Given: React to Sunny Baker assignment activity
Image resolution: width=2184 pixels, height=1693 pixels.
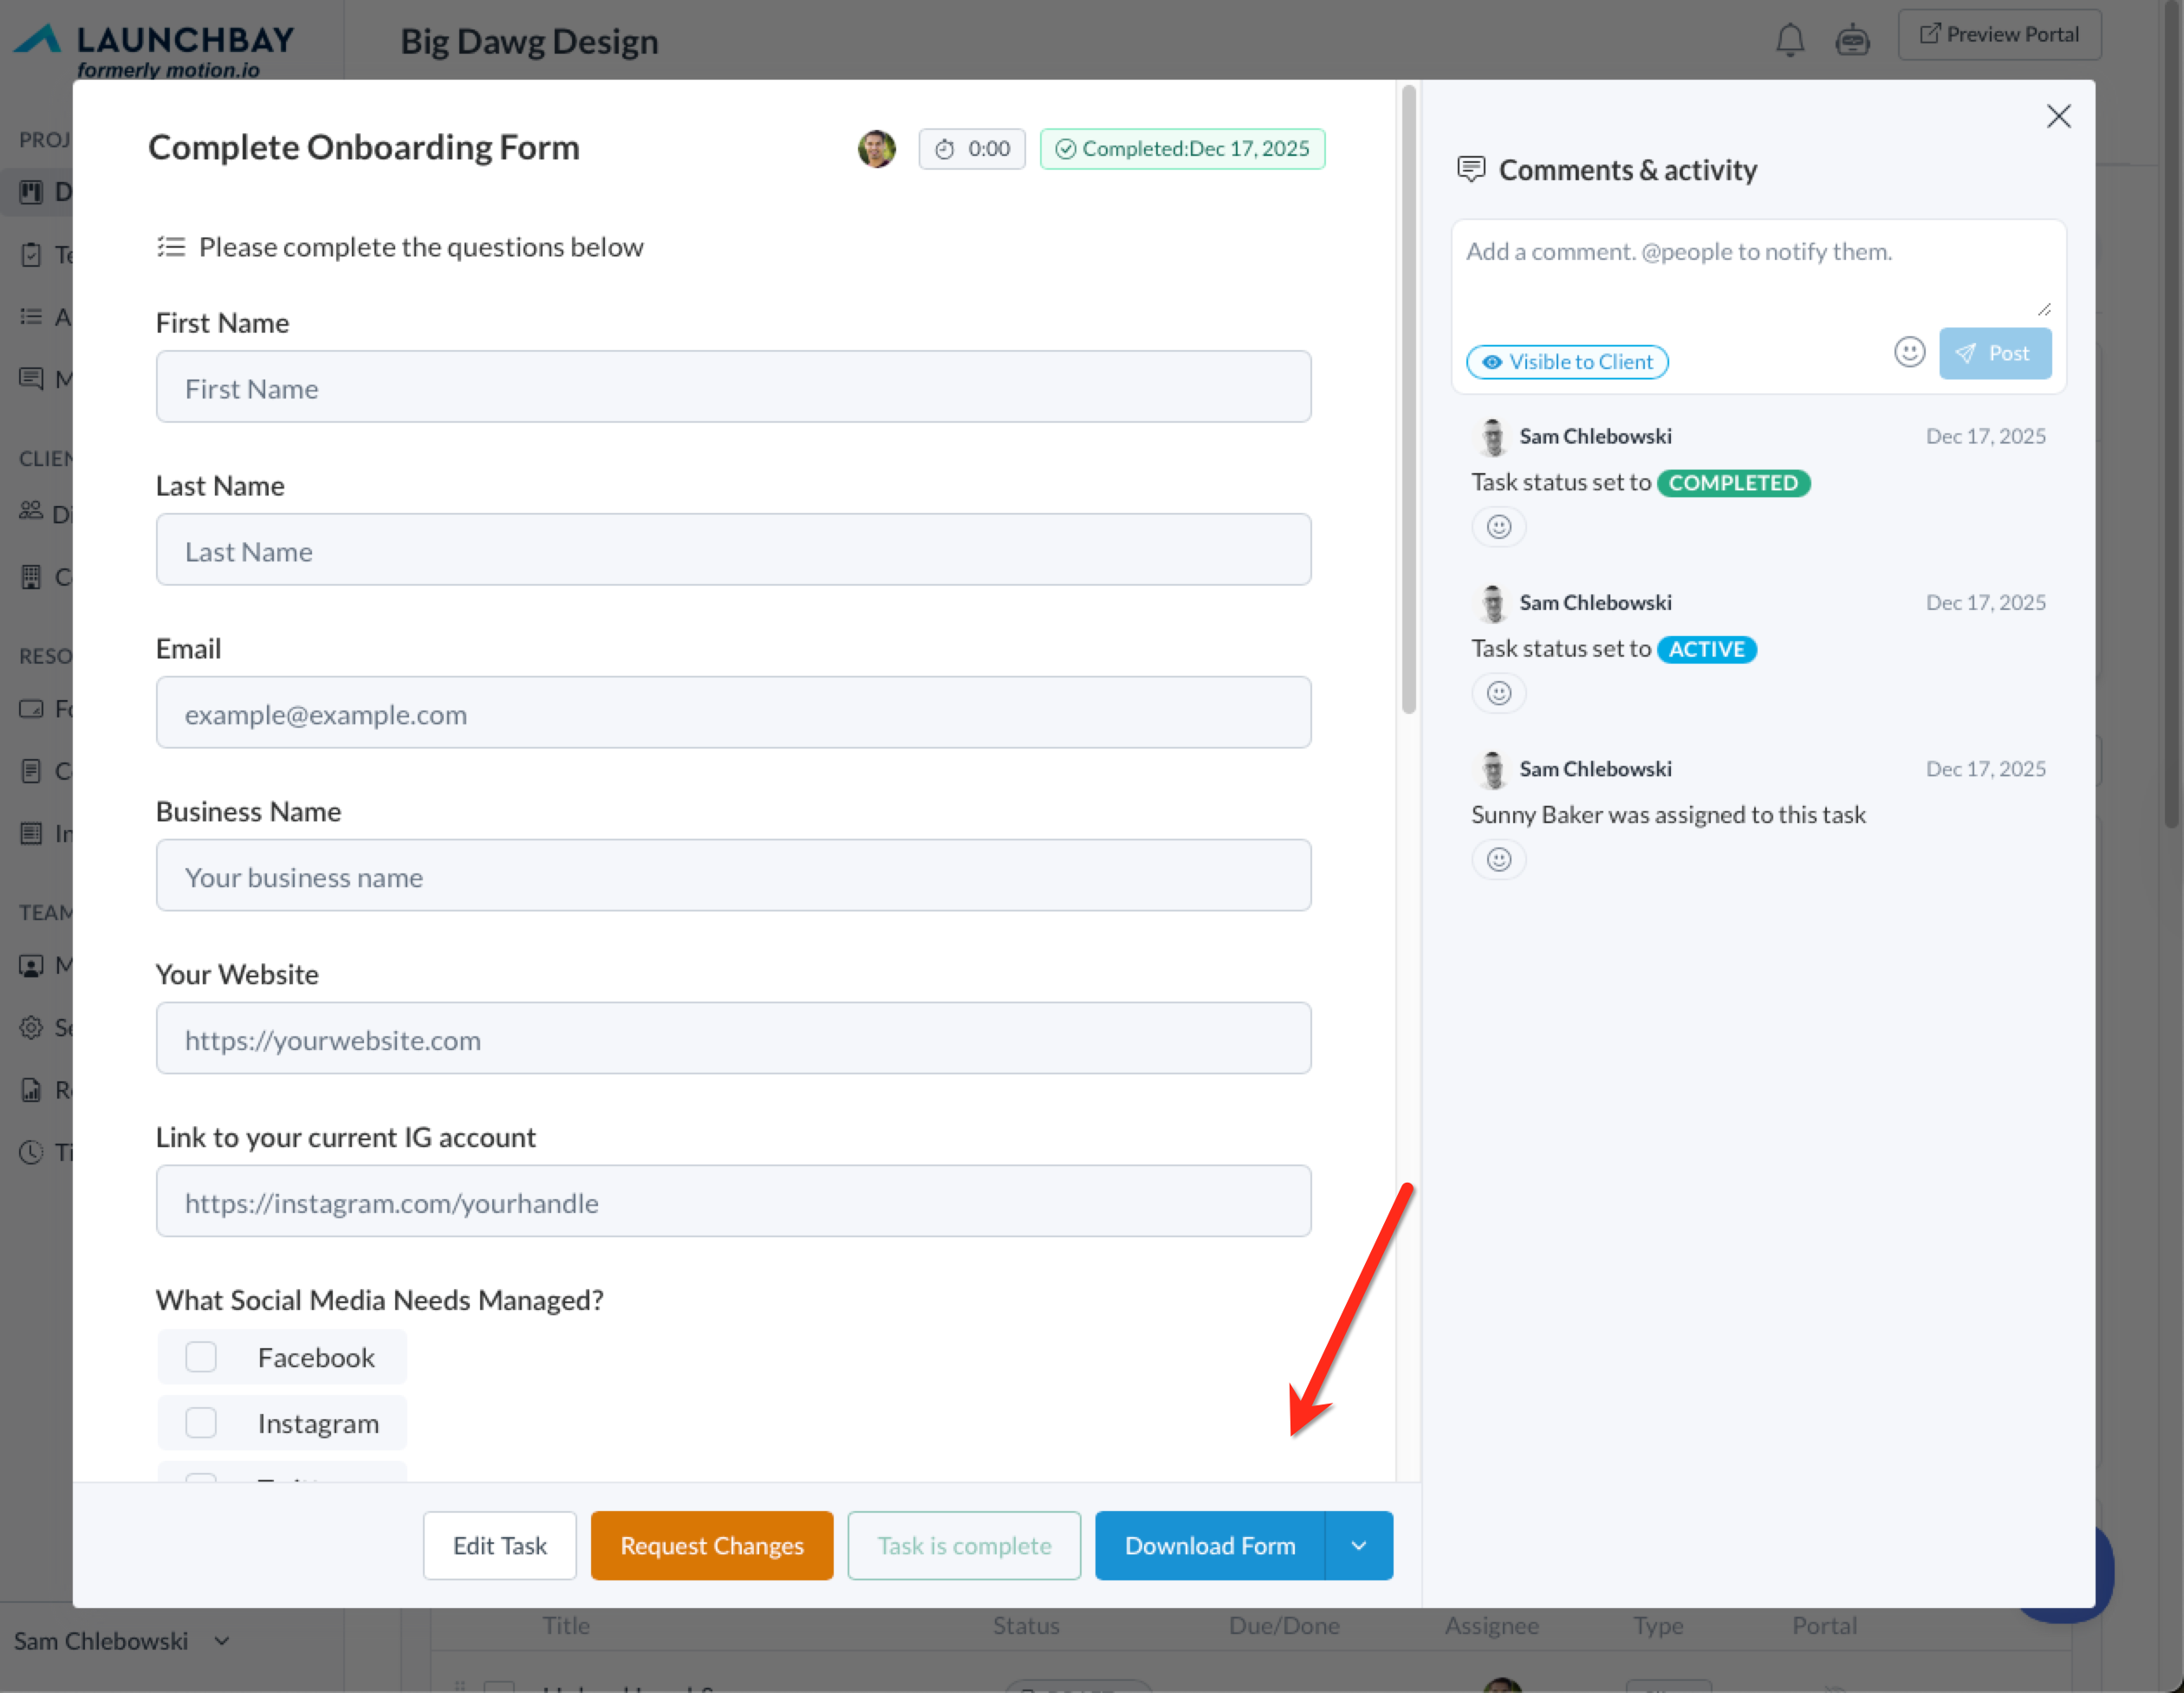Looking at the screenshot, I should click(x=1498, y=859).
